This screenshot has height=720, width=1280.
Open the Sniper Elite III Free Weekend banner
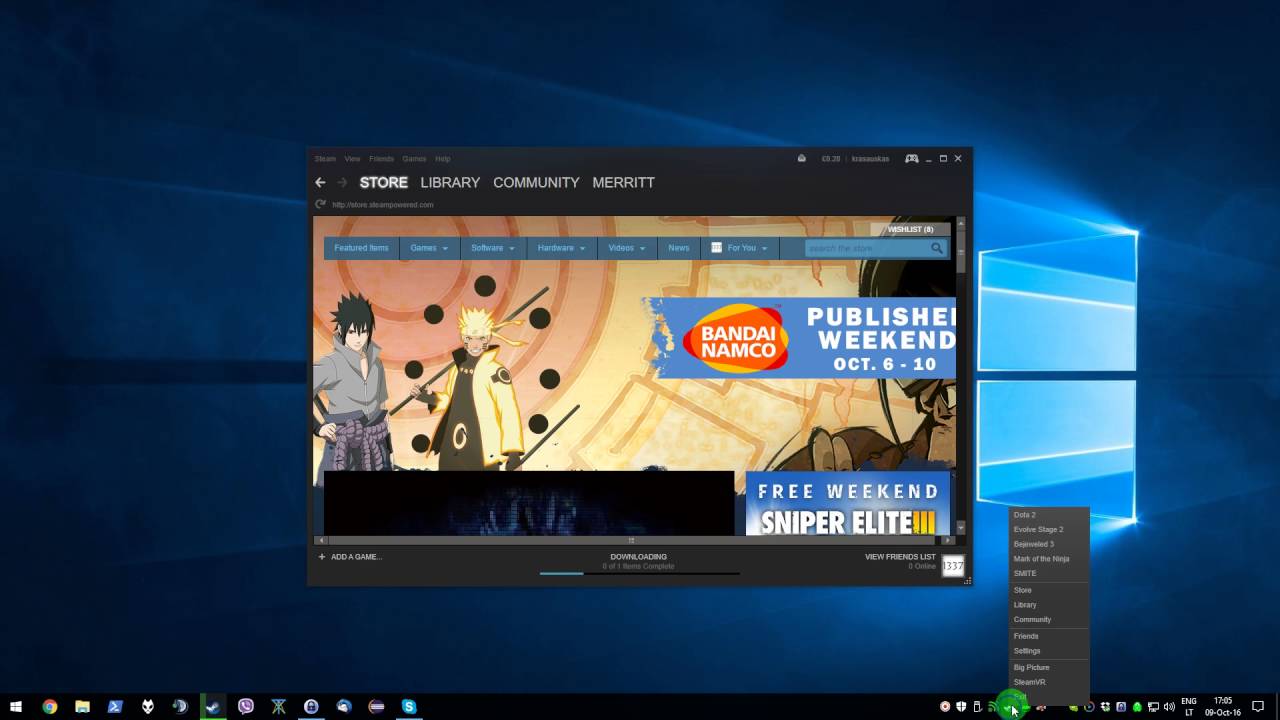click(x=847, y=504)
